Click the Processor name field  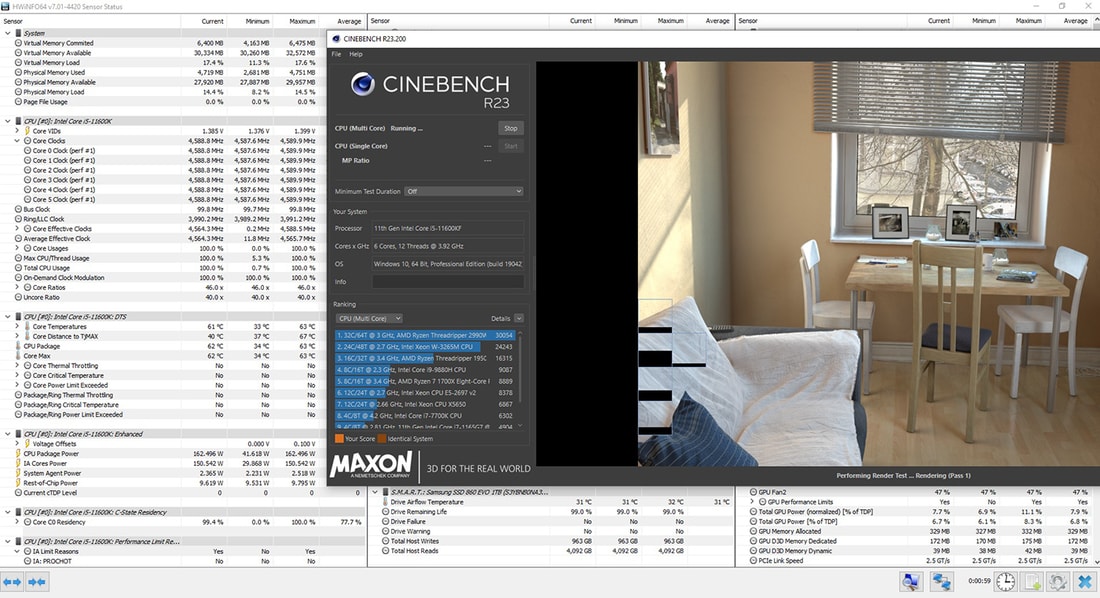coord(448,228)
